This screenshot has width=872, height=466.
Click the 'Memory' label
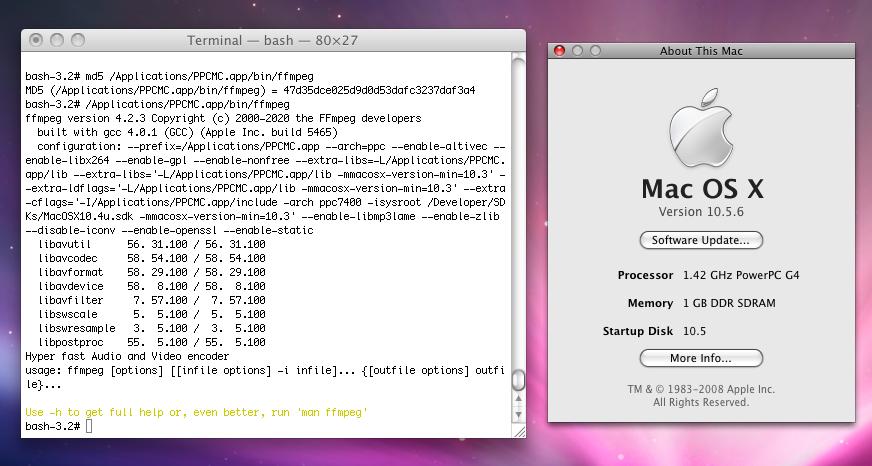[651, 303]
